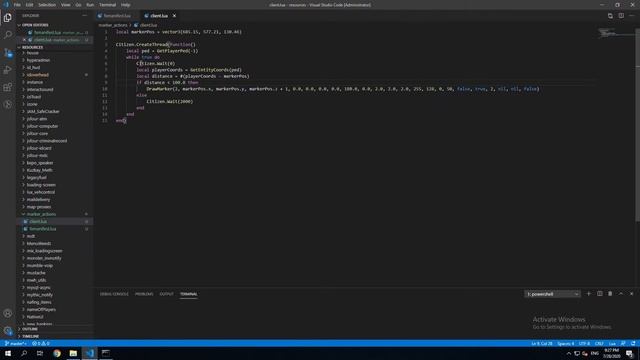The image size is (640, 360).
Task: Expand the JAM_SafeCracker folder
Action: (43, 111)
